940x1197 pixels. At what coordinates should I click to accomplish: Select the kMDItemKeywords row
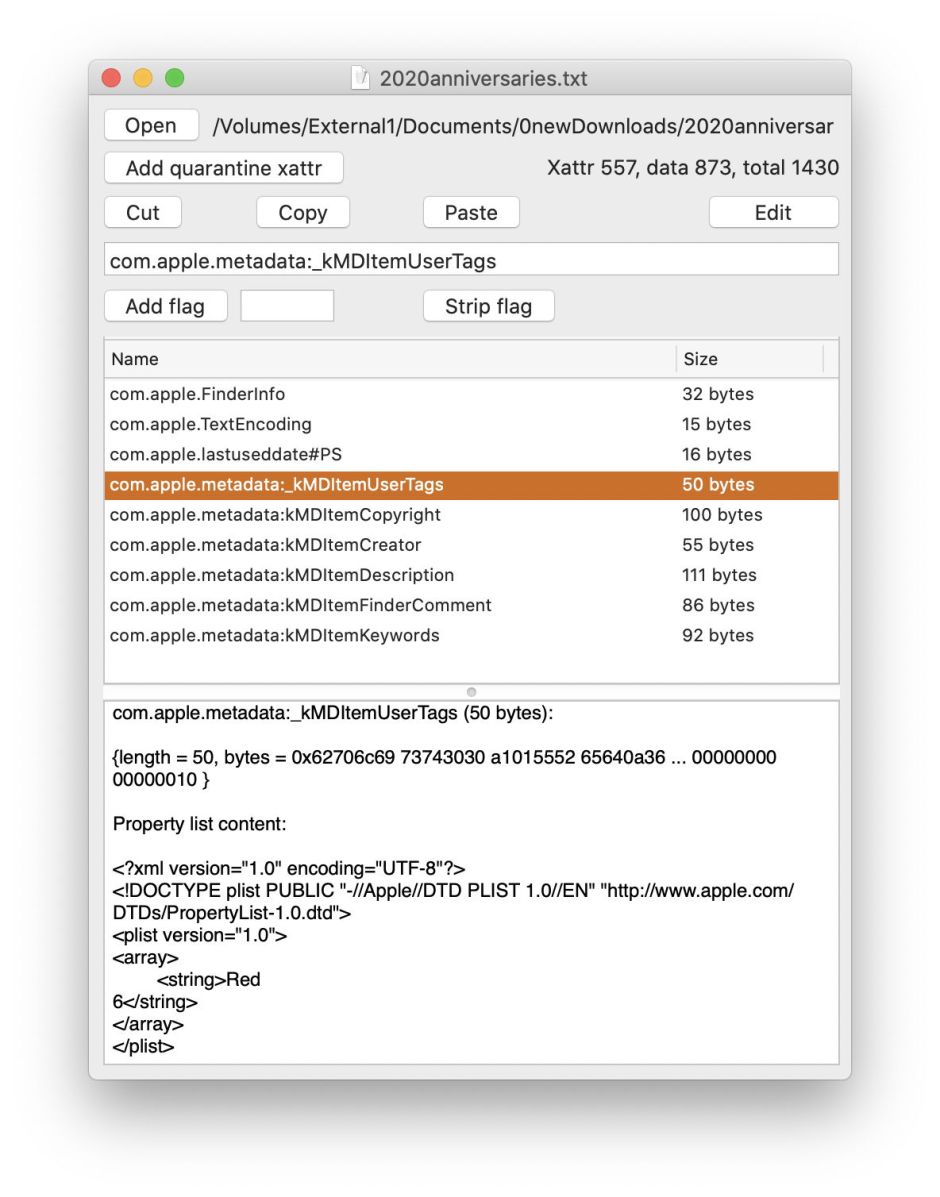pos(390,635)
